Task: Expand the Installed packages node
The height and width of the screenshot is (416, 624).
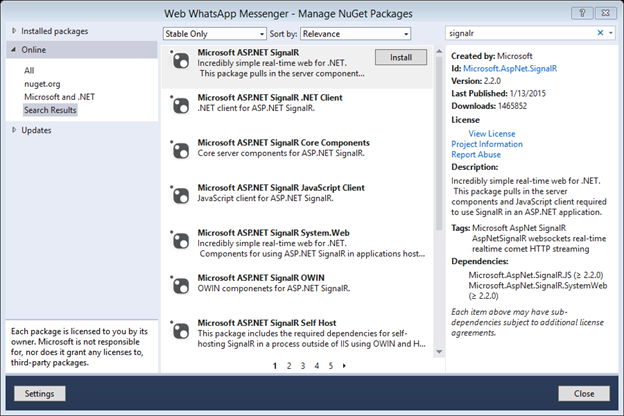Action: tap(14, 31)
